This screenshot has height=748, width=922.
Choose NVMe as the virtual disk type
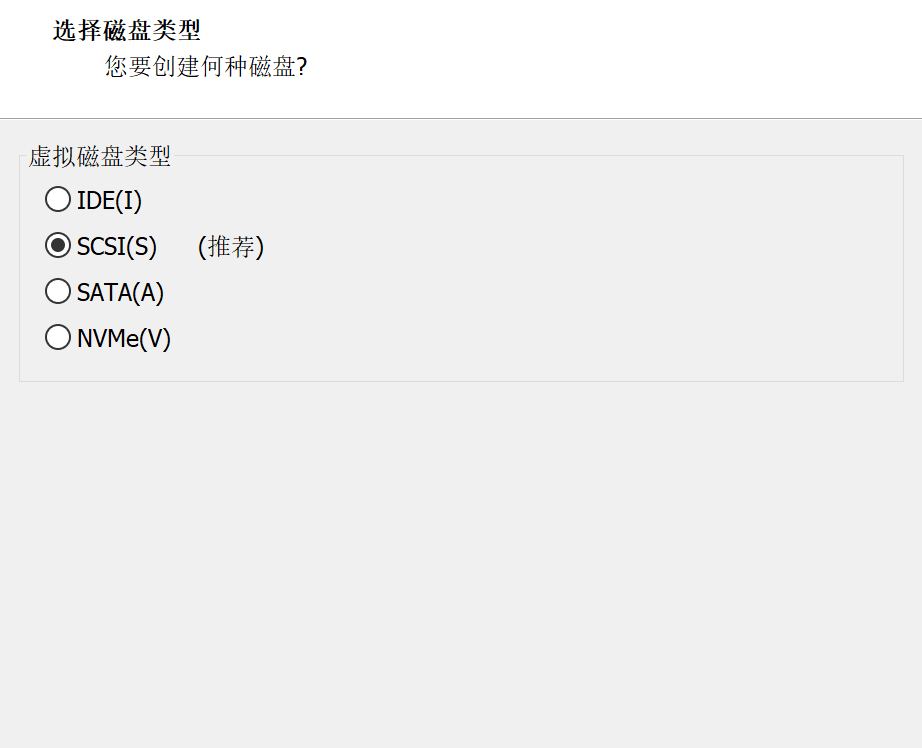(58, 338)
